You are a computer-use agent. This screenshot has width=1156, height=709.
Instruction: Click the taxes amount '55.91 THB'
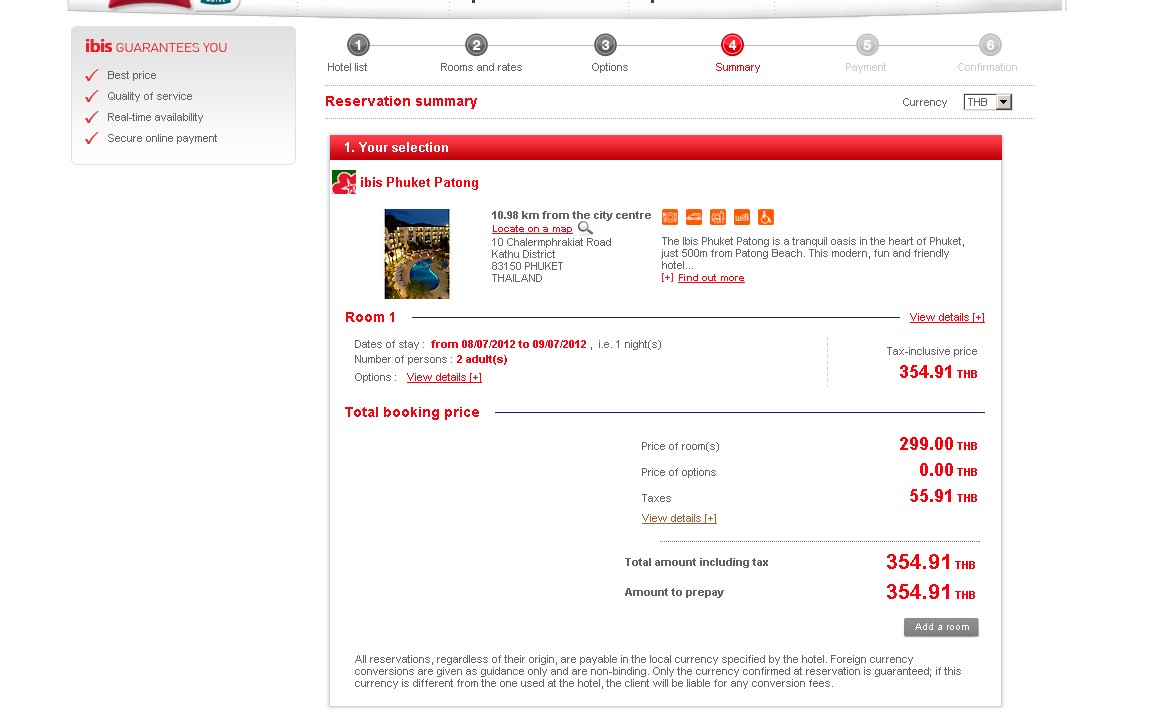(x=943, y=496)
